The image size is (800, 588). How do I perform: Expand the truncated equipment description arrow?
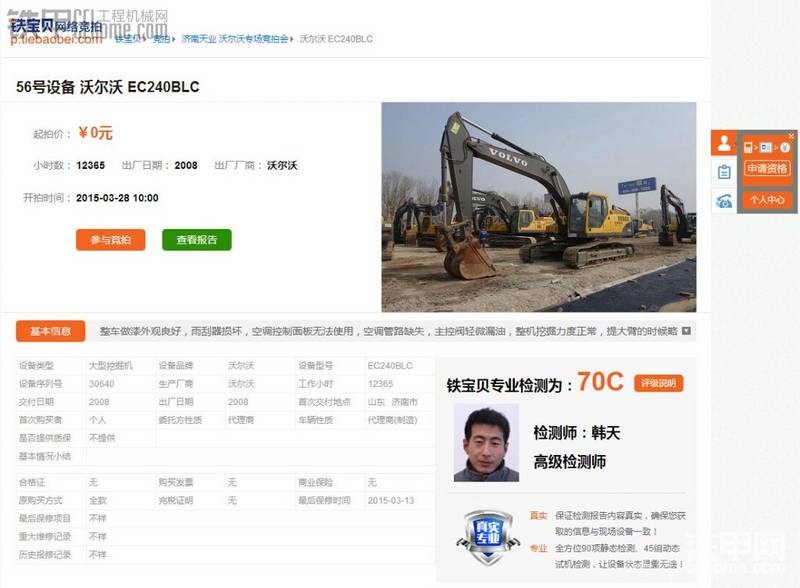coord(686,331)
